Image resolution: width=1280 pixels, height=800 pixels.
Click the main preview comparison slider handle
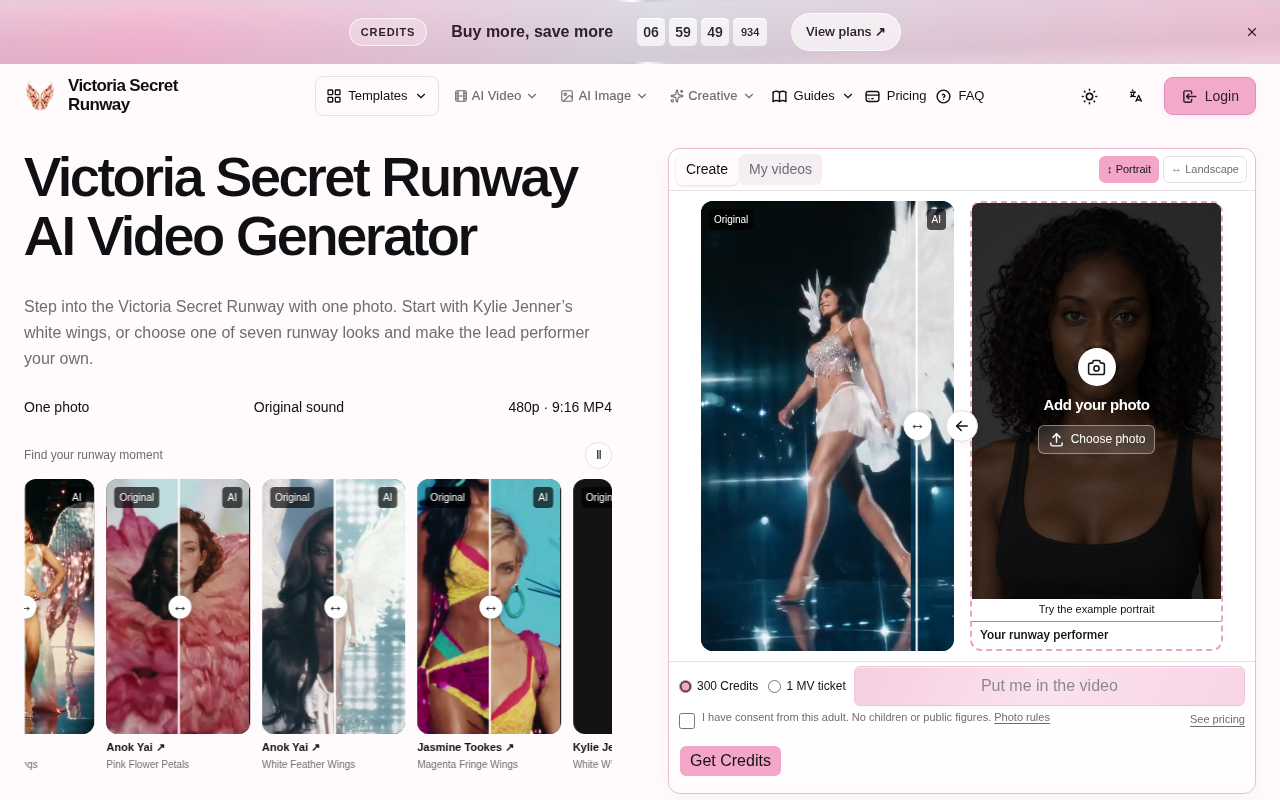pyautogui.click(x=917, y=426)
